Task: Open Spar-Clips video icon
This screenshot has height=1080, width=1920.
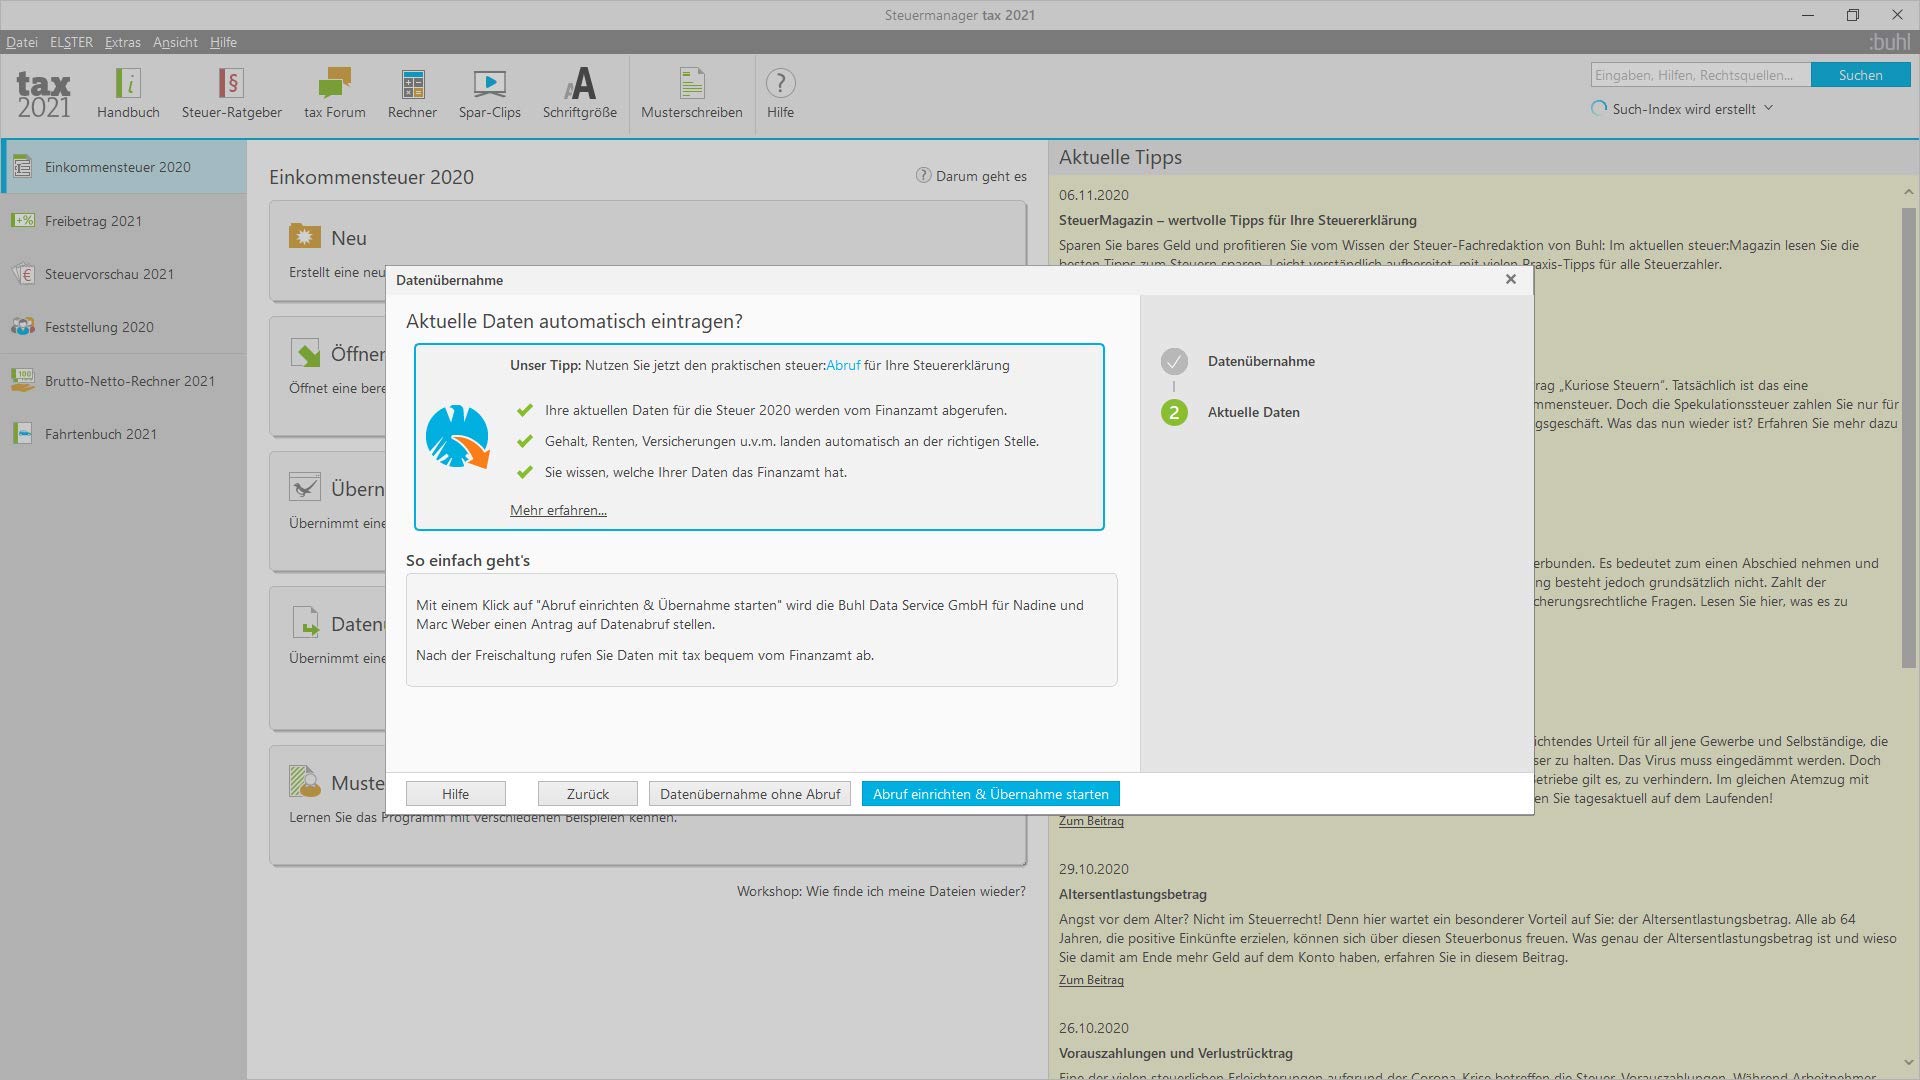Action: [x=489, y=84]
